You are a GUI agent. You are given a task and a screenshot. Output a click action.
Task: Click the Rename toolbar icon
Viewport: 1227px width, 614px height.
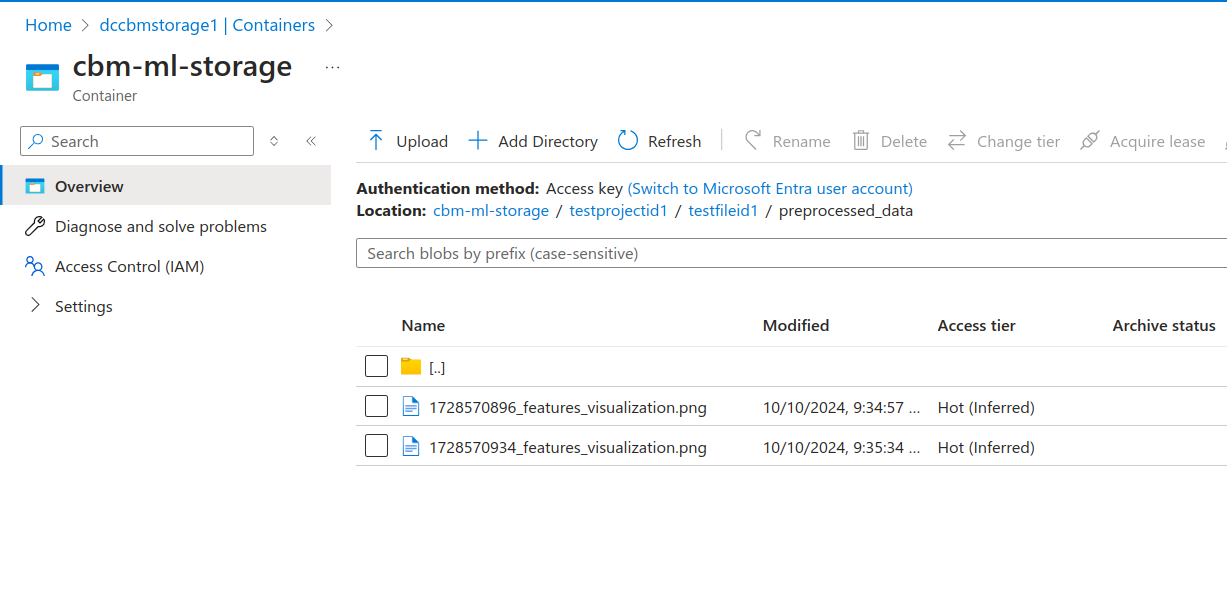pos(753,141)
